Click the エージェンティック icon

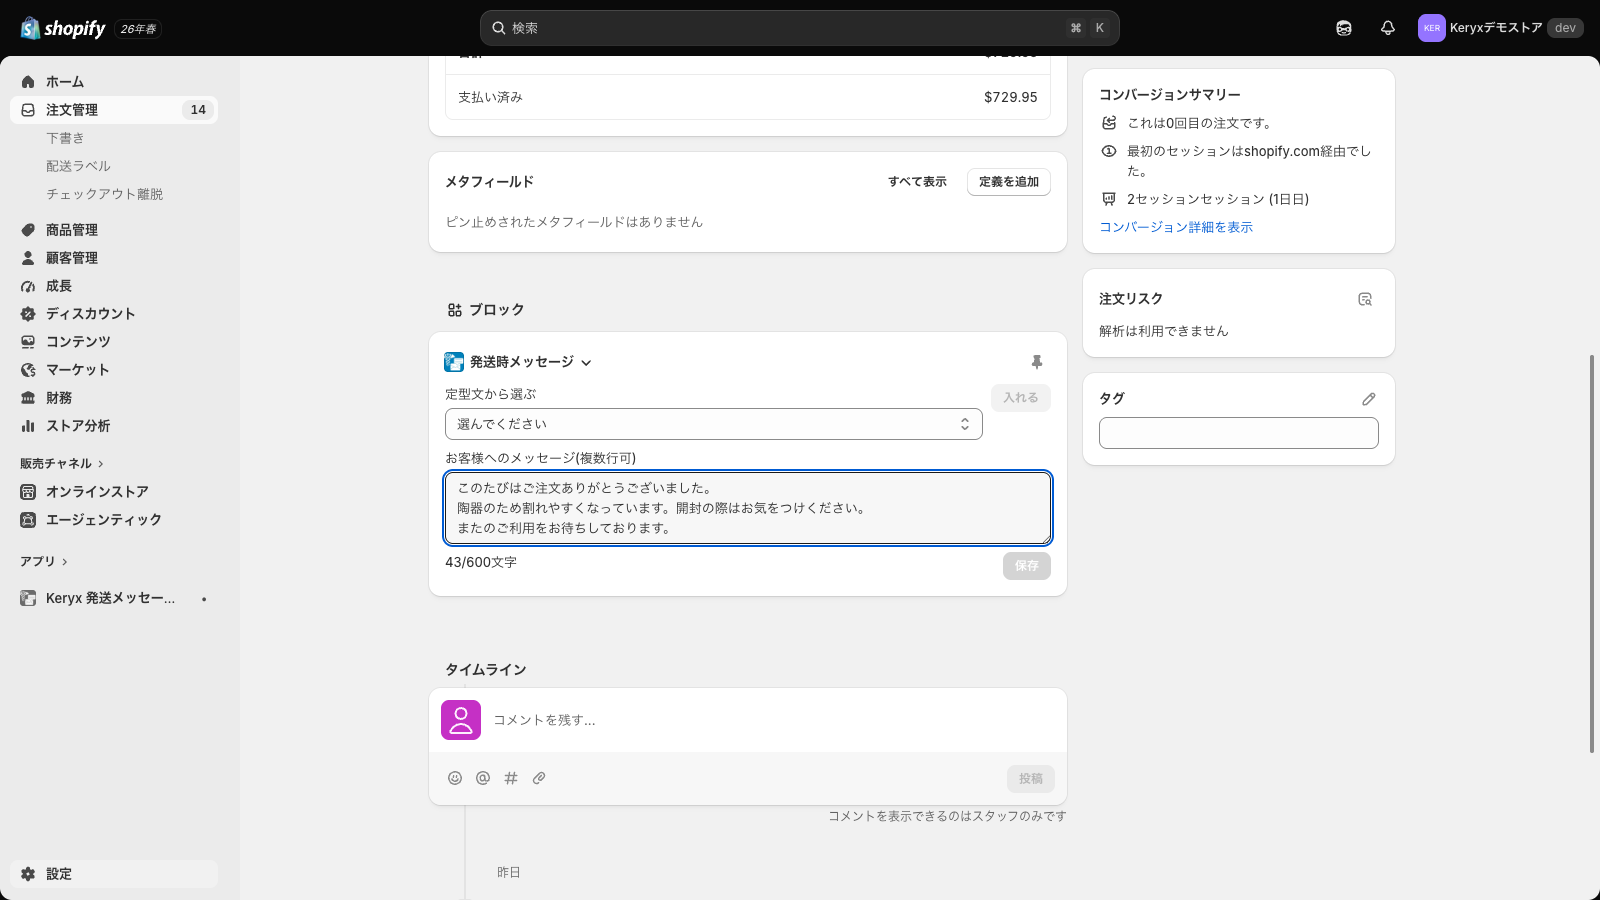pos(28,520)
